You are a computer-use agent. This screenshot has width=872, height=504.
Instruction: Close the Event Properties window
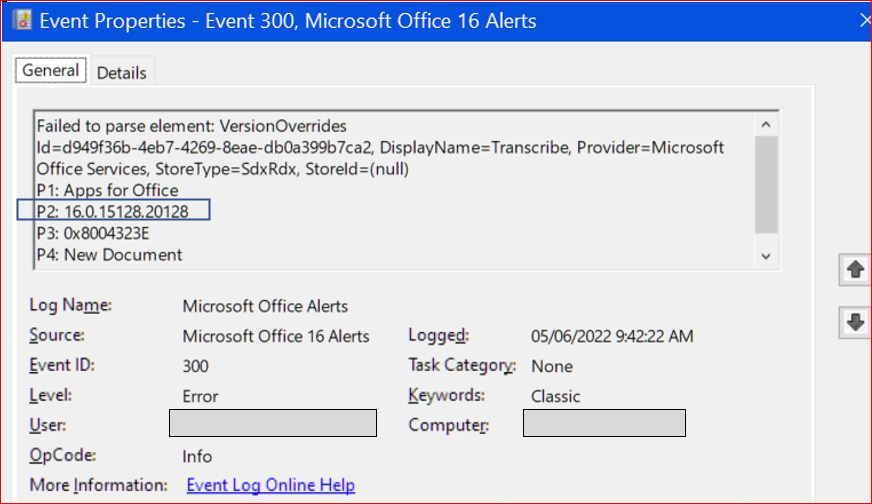click(864, 21)
